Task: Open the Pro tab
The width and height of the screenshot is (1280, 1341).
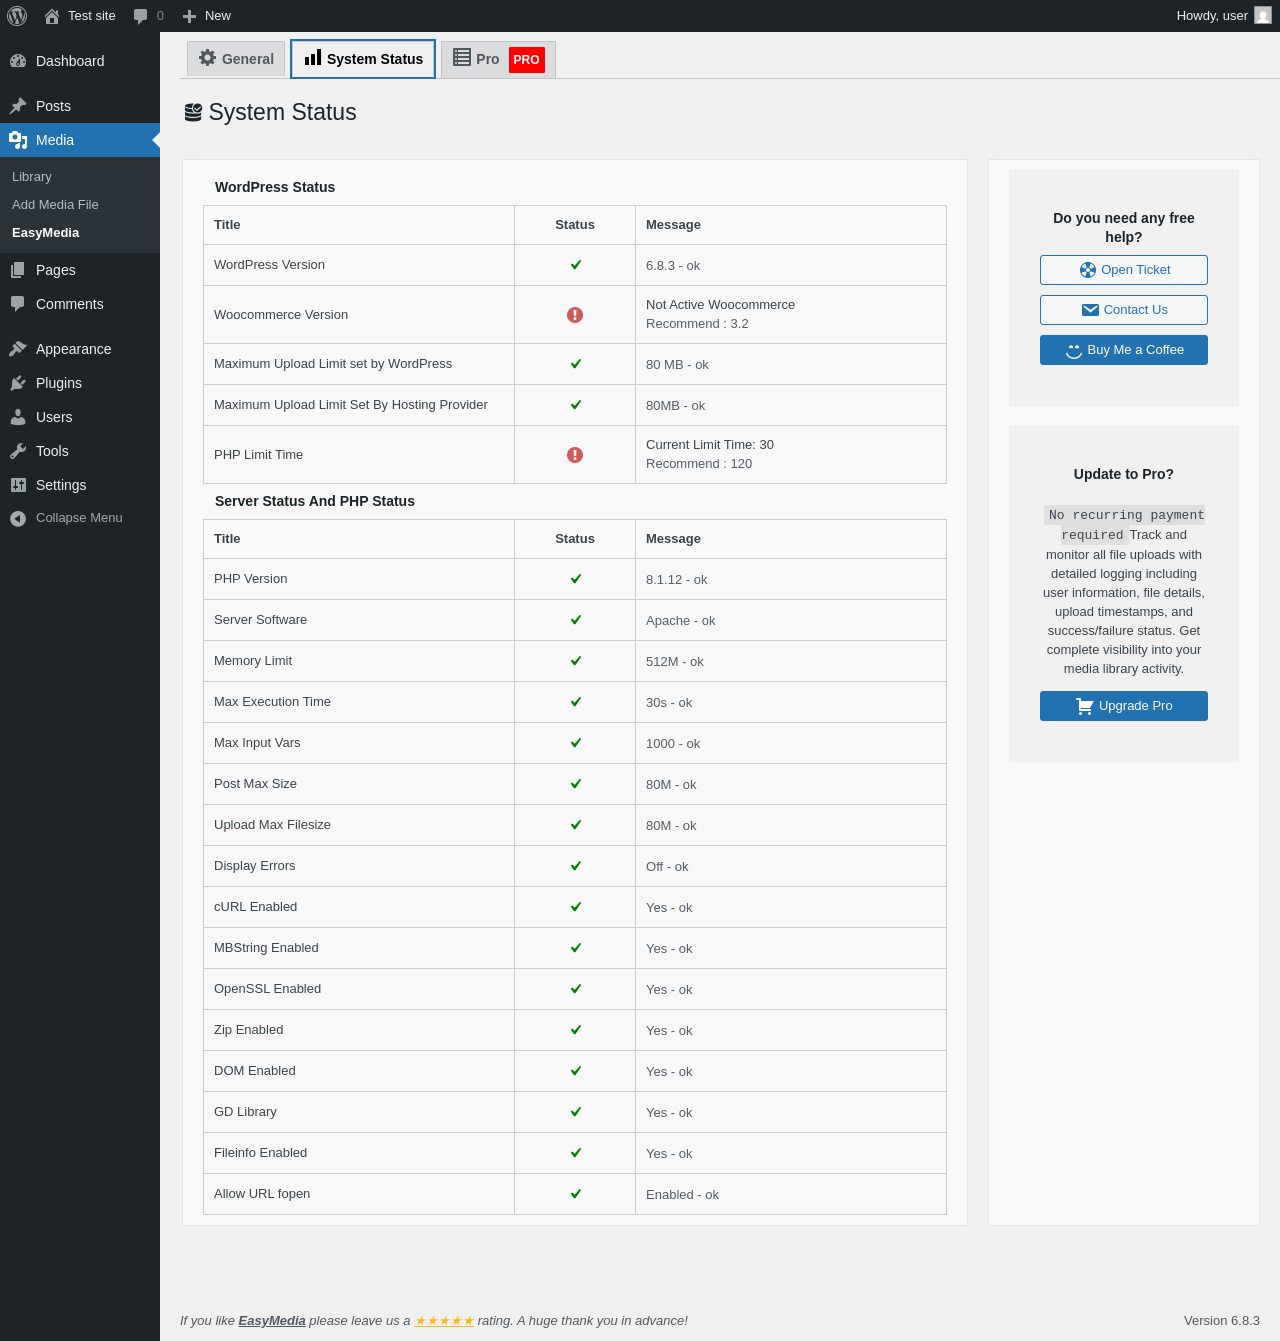Action: coord(498,59)
